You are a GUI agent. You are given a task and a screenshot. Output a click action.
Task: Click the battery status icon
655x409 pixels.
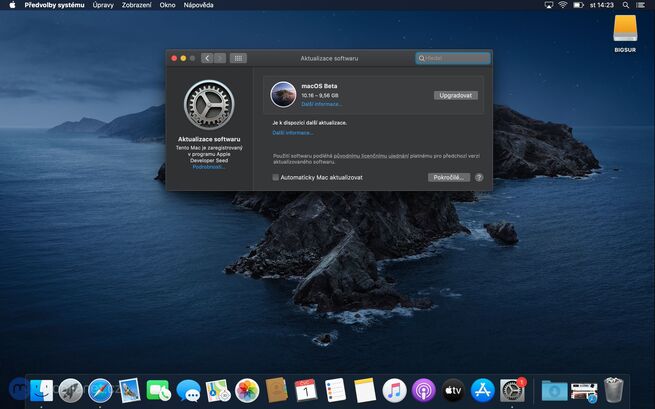click(578, 5)
